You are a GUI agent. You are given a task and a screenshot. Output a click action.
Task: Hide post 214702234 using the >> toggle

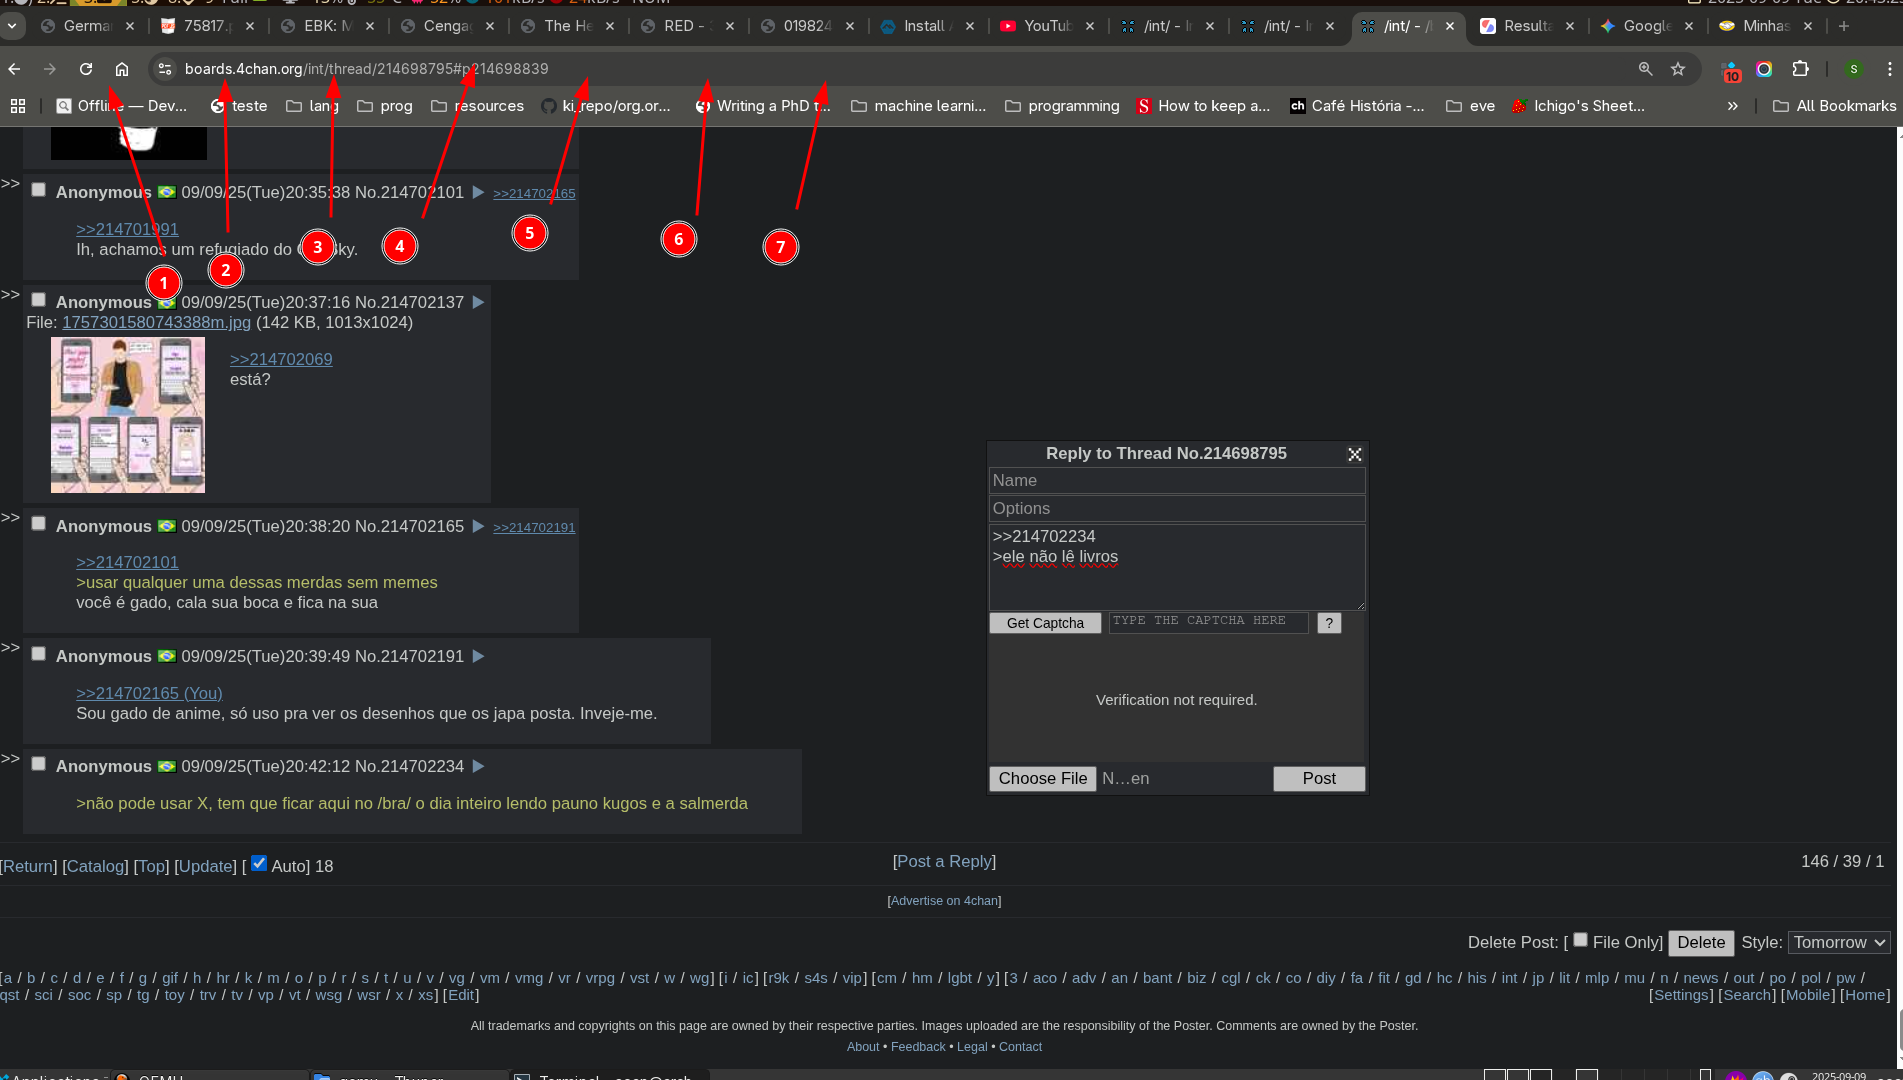[10, 758]
